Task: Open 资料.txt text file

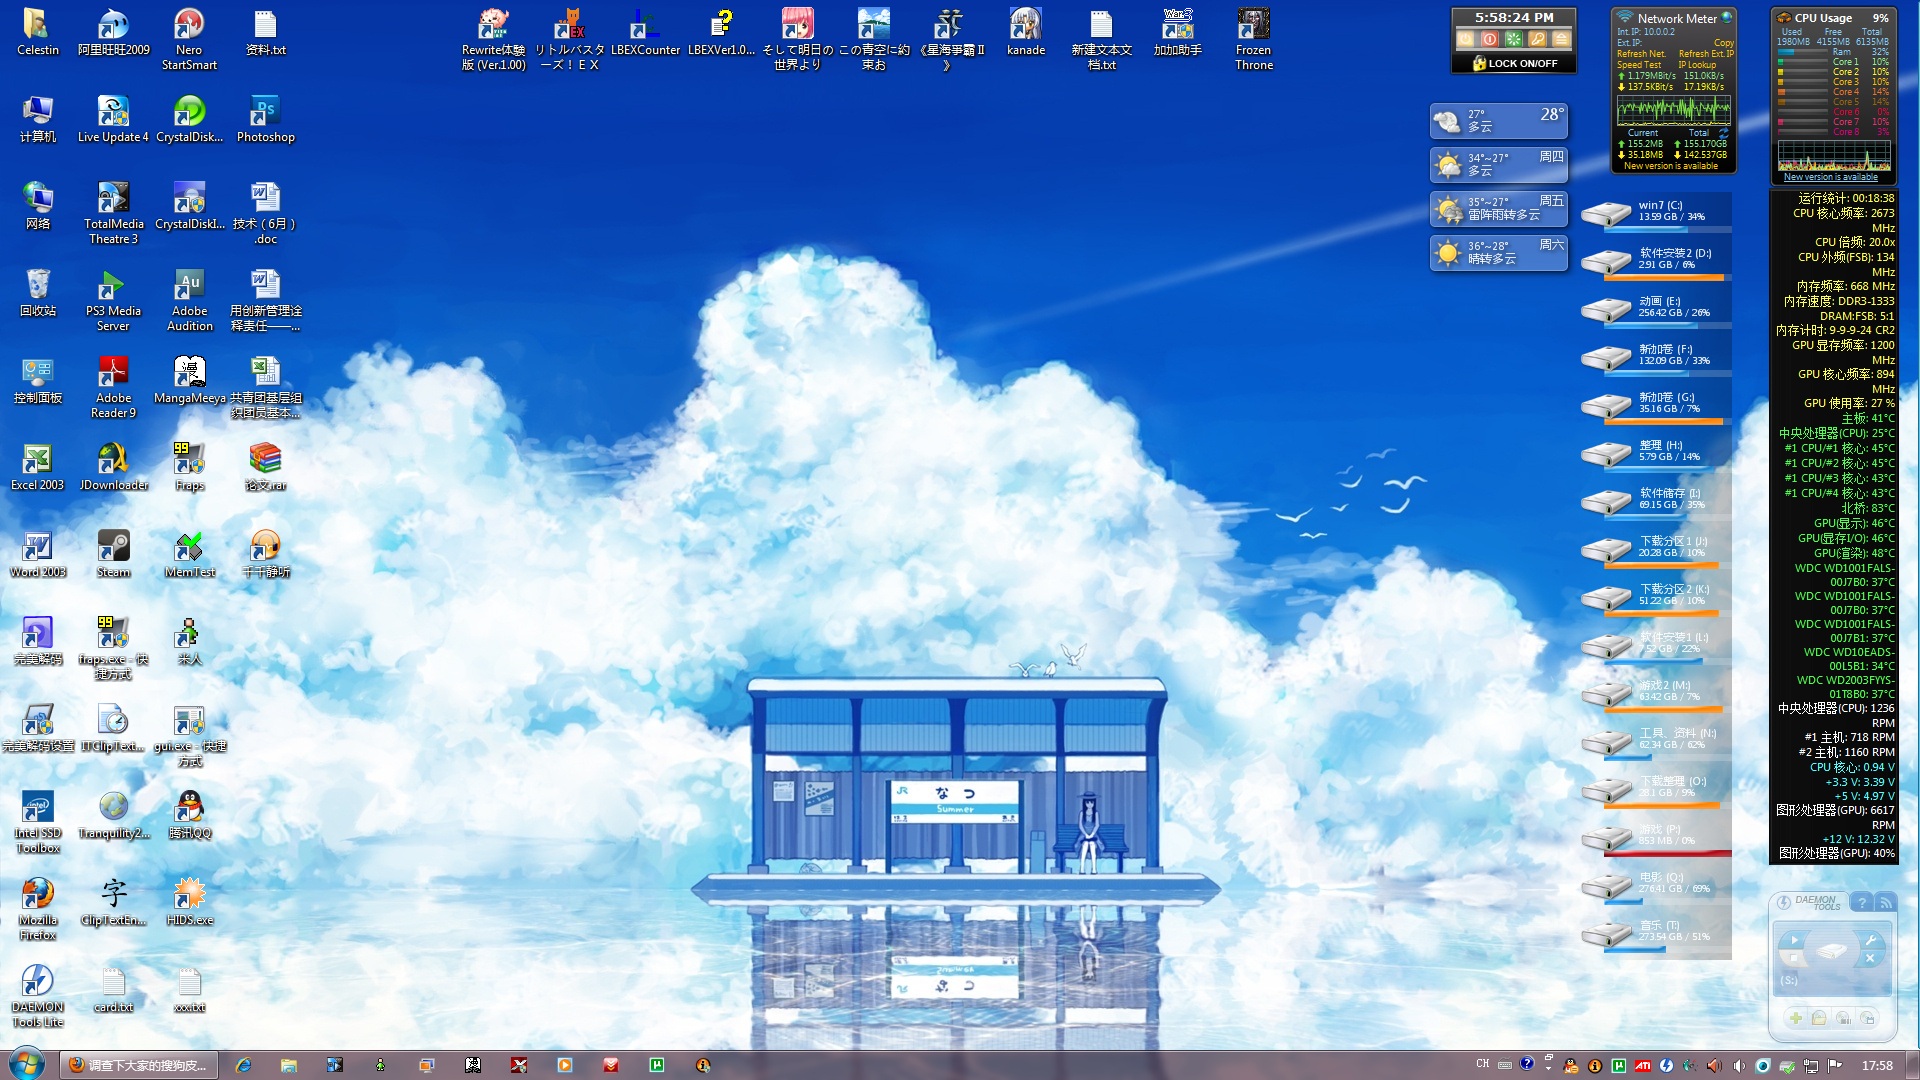Action: 265,33
